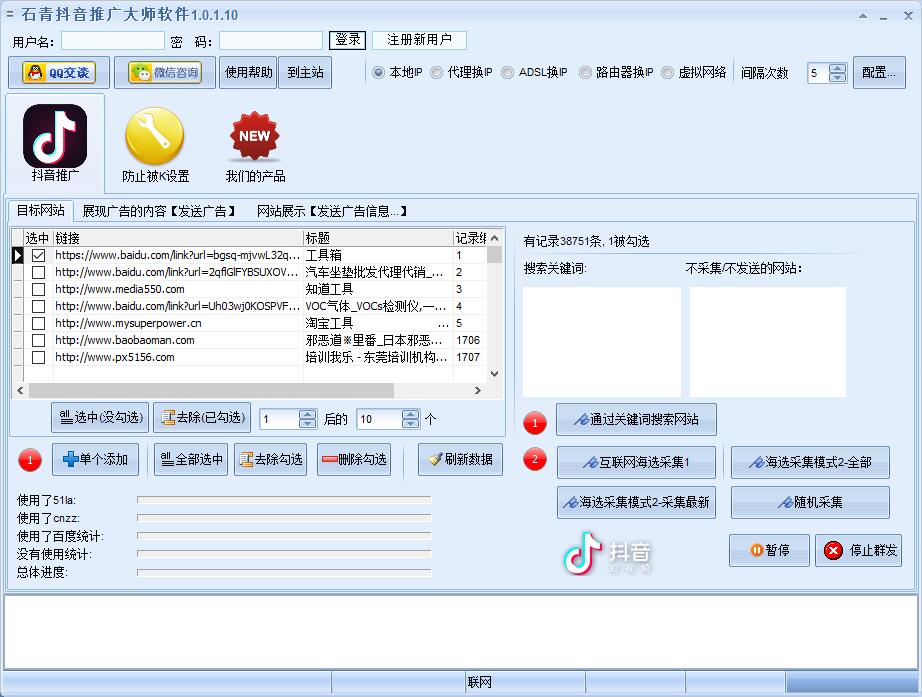The width and height of the screenshot is (922, 697).
Task: Click 海选采集模式2-全部 button
Action: [810, 462]
